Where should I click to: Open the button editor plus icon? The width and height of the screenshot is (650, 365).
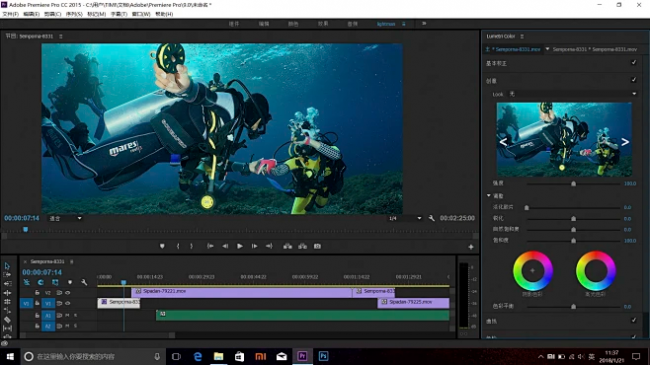click(471, 247)
